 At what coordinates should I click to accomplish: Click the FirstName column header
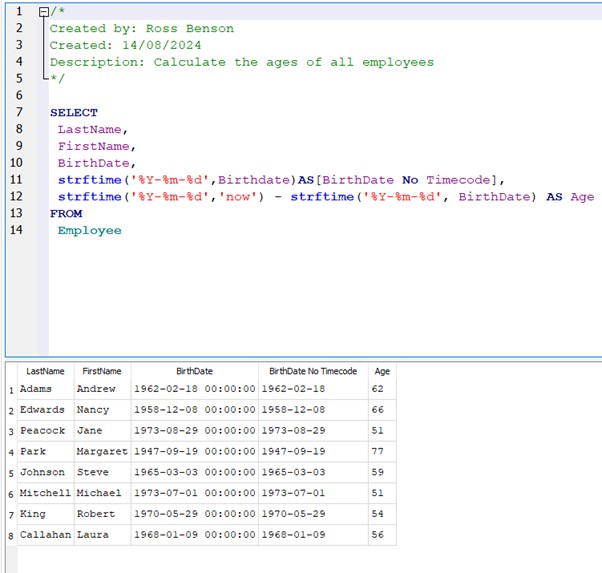coord(101,371)
